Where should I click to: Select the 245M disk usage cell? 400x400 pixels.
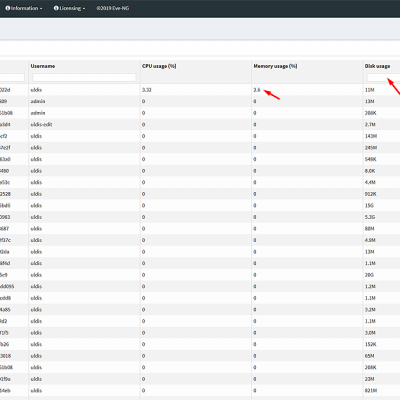point(371,148)
